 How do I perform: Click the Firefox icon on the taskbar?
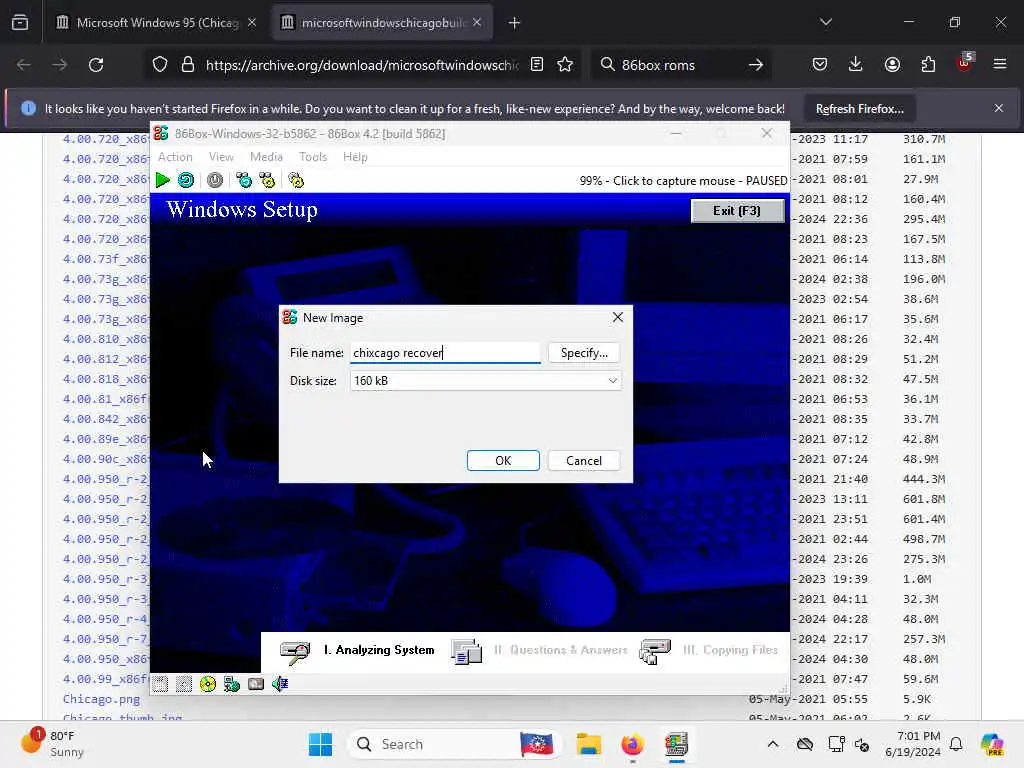coord(632,744)
